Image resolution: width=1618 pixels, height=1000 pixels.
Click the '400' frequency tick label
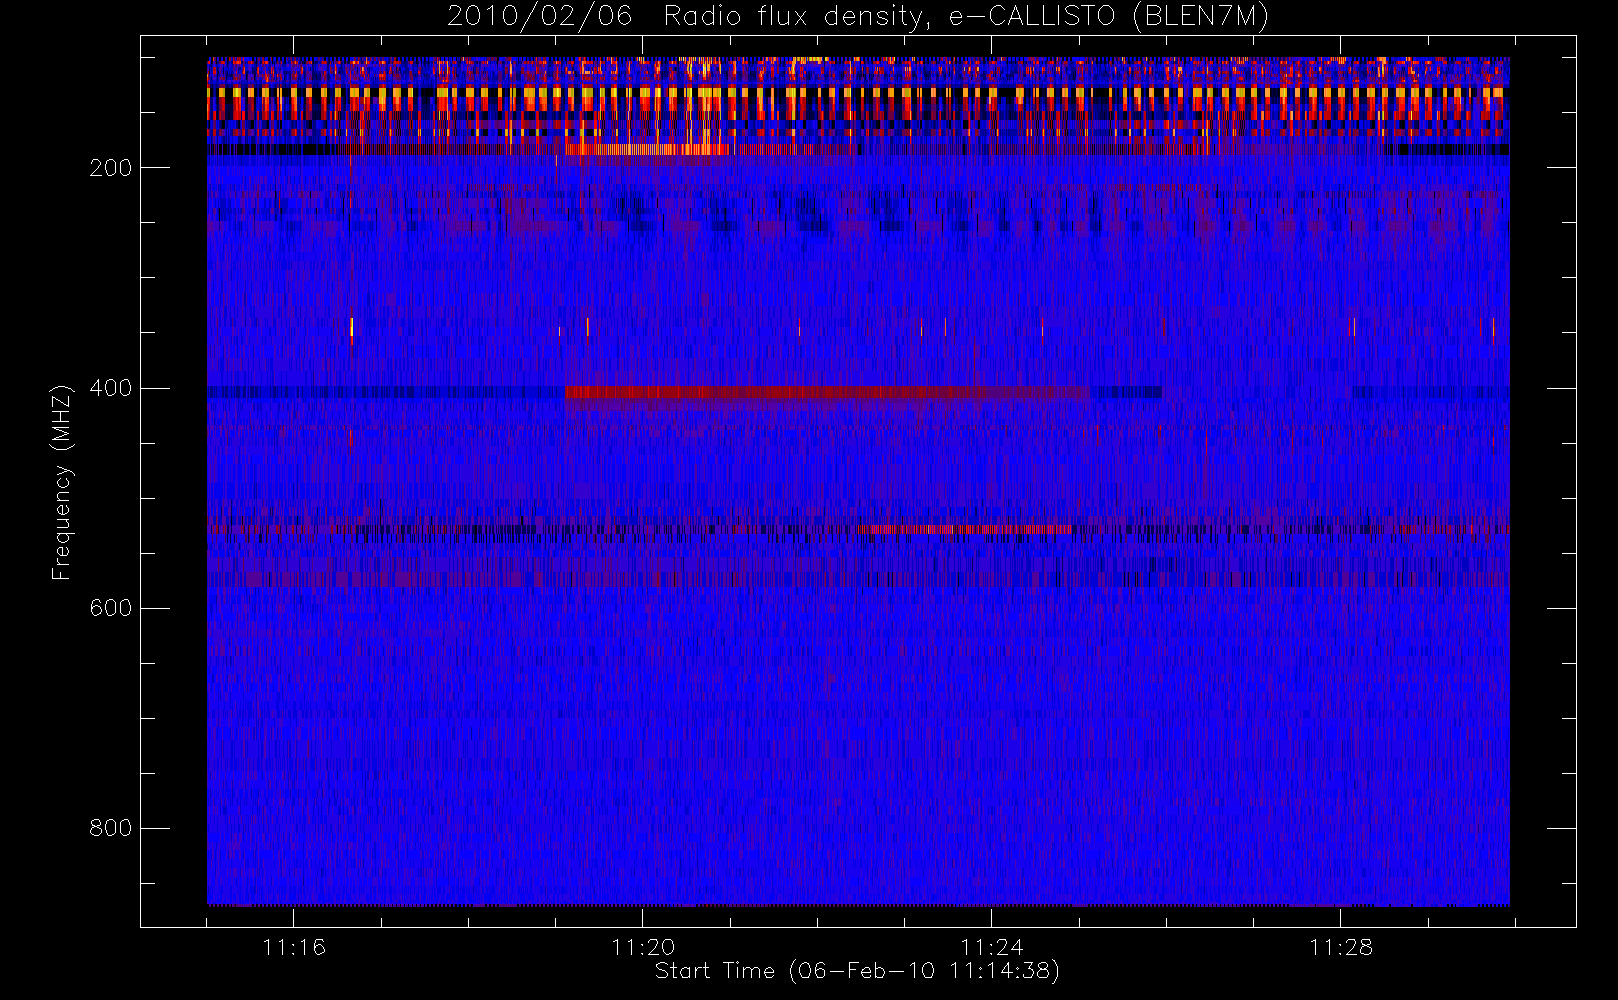coord(111,388)
